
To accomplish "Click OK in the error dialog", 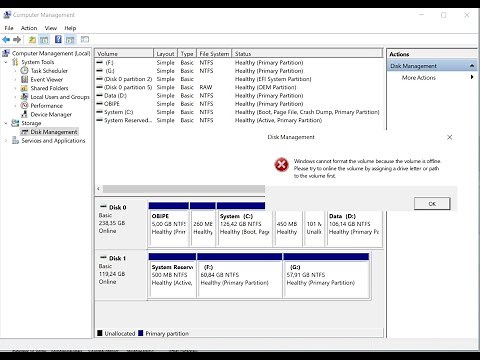I will click(432, 204).
